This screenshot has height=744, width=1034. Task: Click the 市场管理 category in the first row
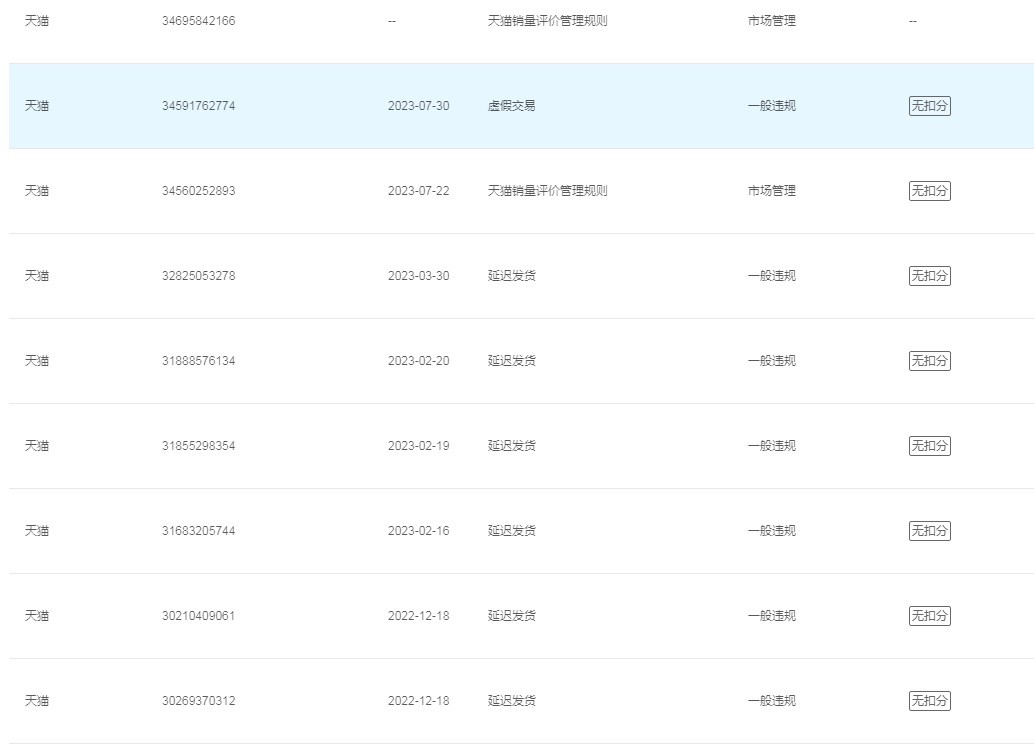(x=772, y=21)
